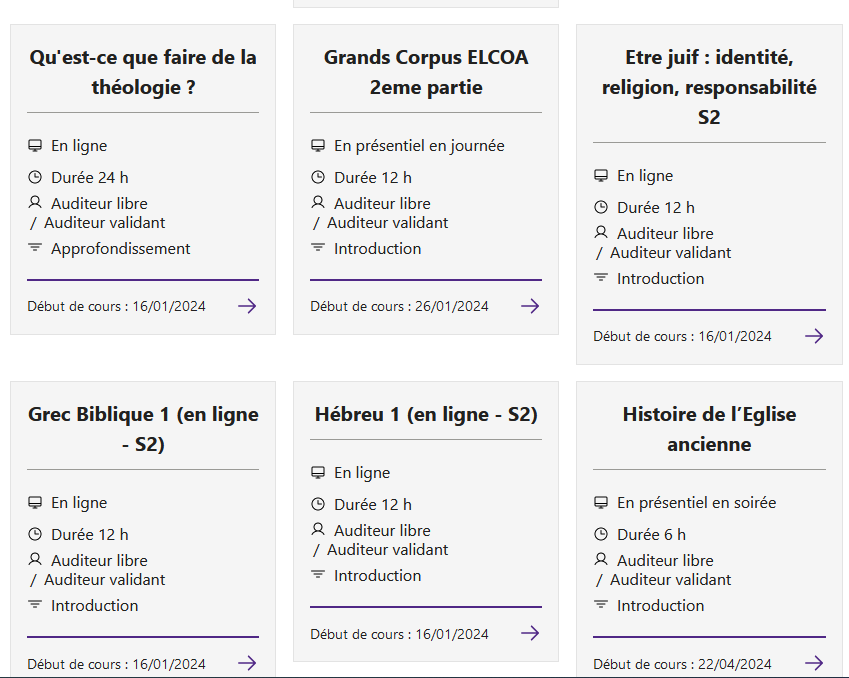The image size is (849, 678).
Task: Open Histoire de l'Eglise ancienne via arrow
Action: pyautogui.click(x=814, y=663)
